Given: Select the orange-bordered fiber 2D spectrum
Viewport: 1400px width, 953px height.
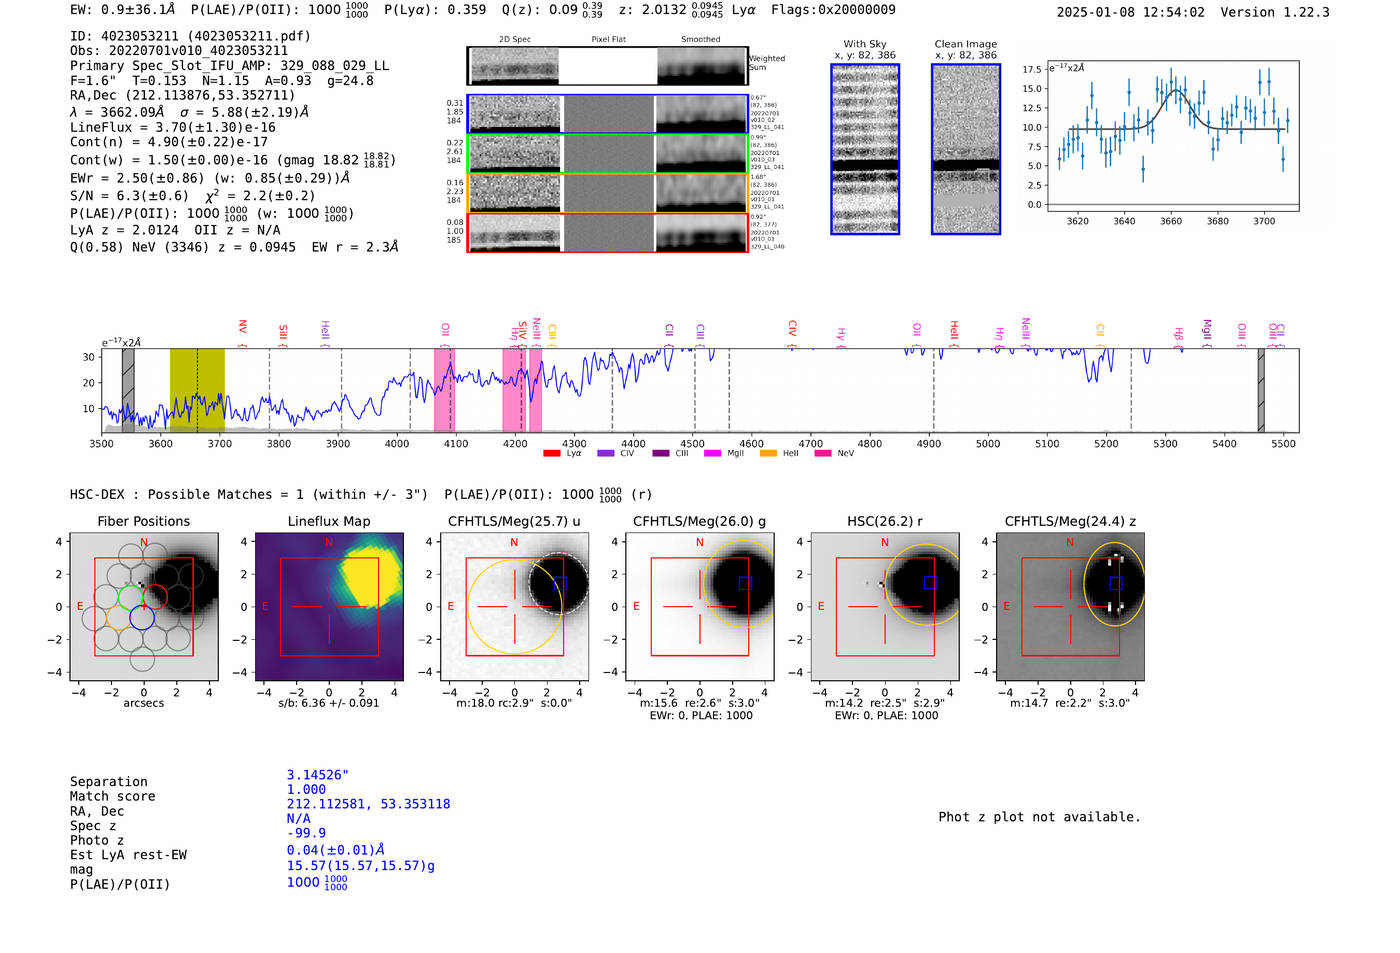Looking at the screenshot, I should 608,193.
